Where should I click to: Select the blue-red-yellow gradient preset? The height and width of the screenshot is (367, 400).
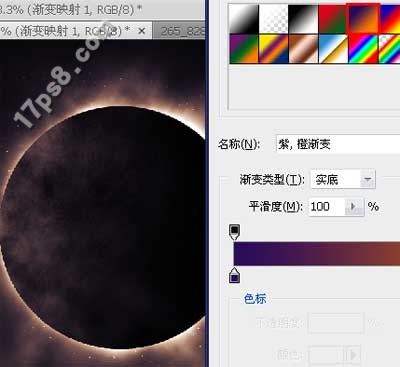(389, 19)
